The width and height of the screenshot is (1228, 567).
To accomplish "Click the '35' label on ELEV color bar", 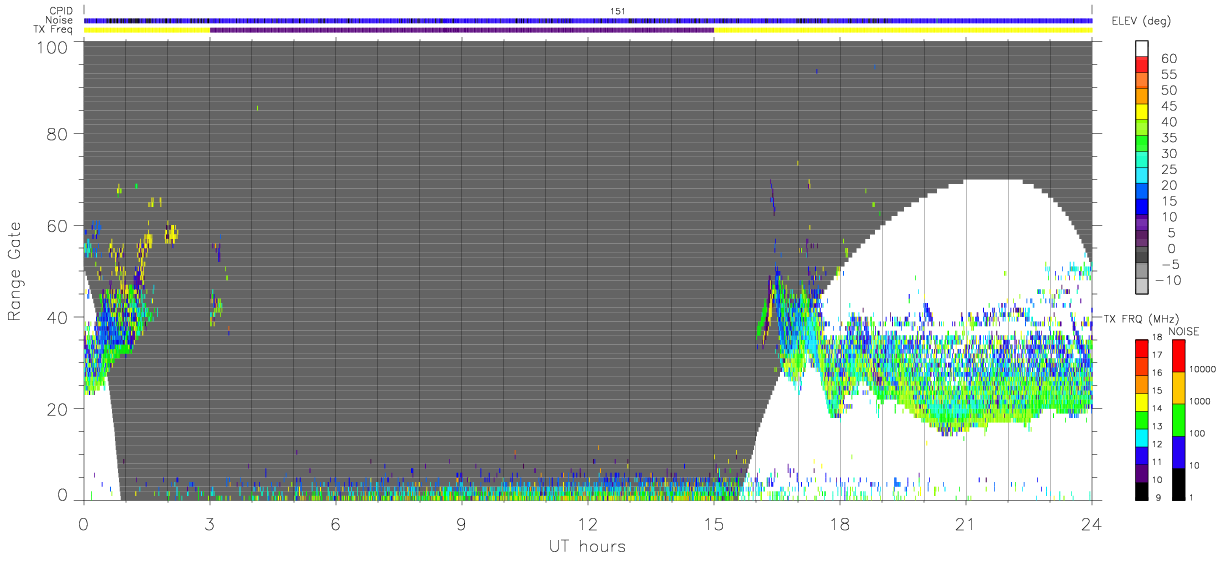I will click(1168, 137).
